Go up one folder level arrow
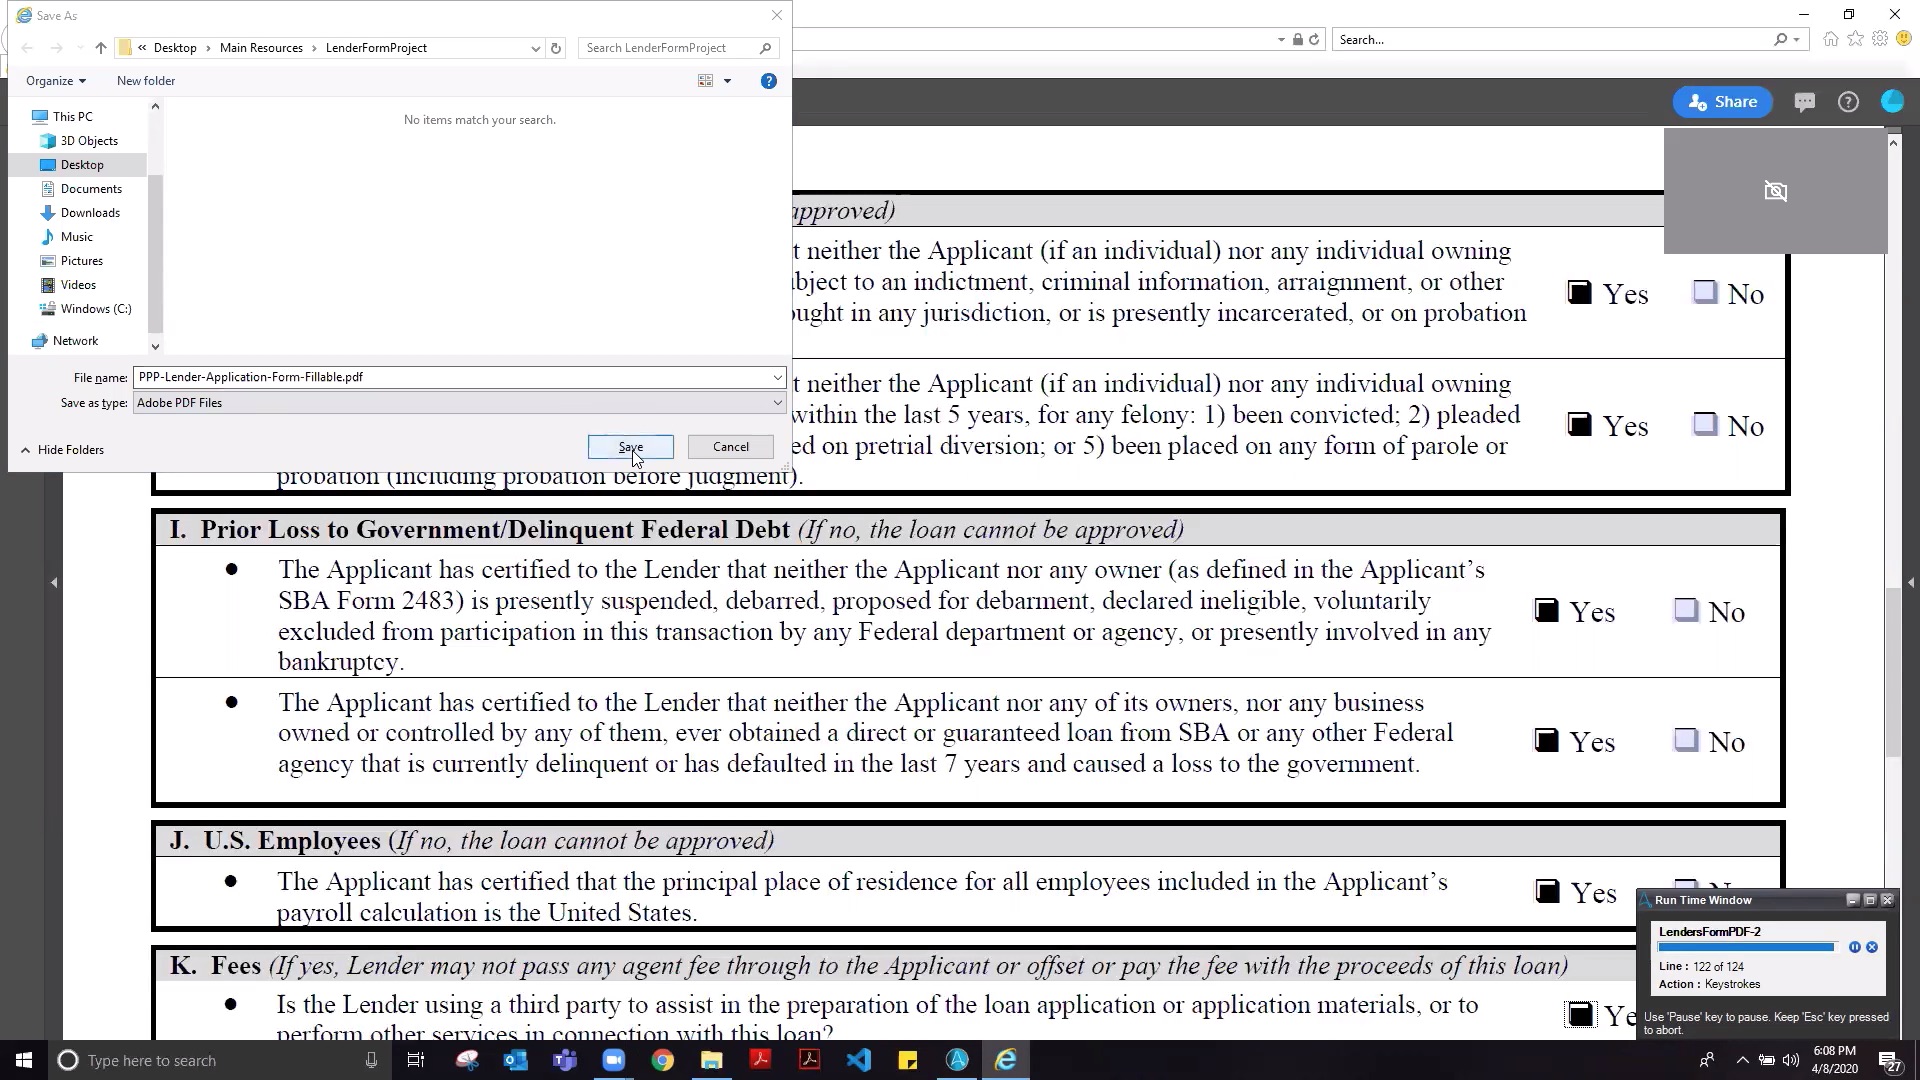This screenshot has width=1920, height=1080. tap(101, 48)
